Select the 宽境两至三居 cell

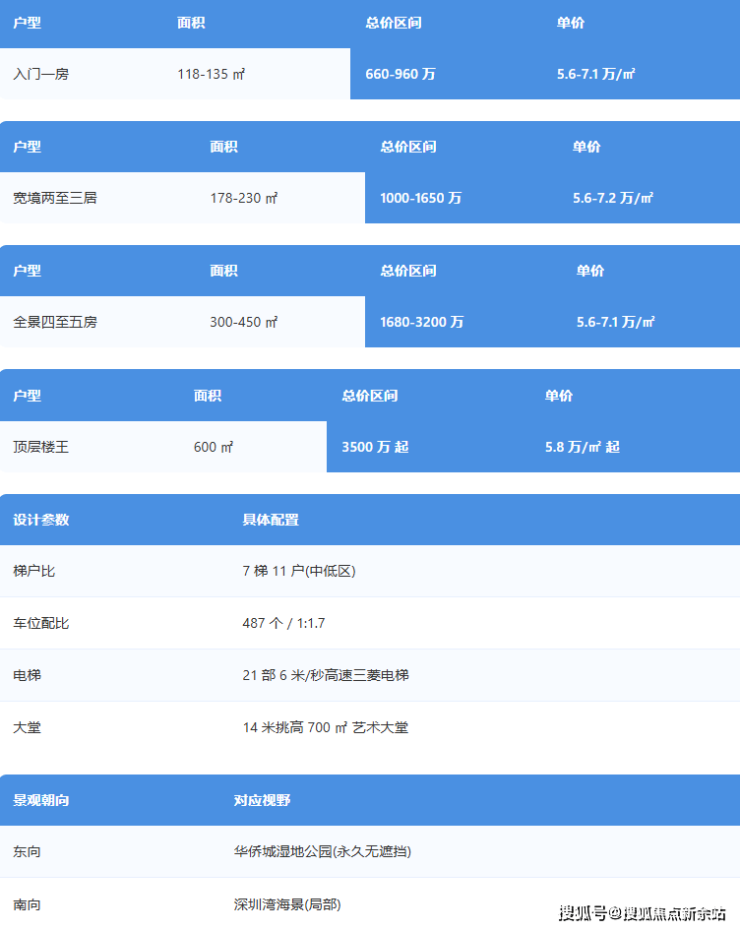click(55, 198)
